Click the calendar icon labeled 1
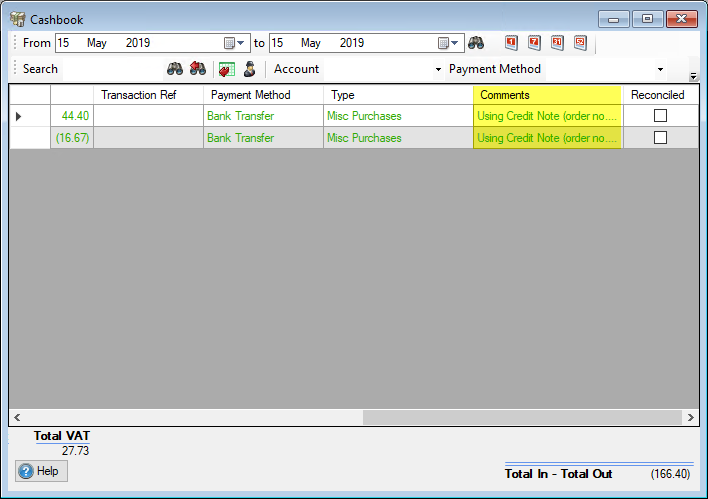 (511, 43)
